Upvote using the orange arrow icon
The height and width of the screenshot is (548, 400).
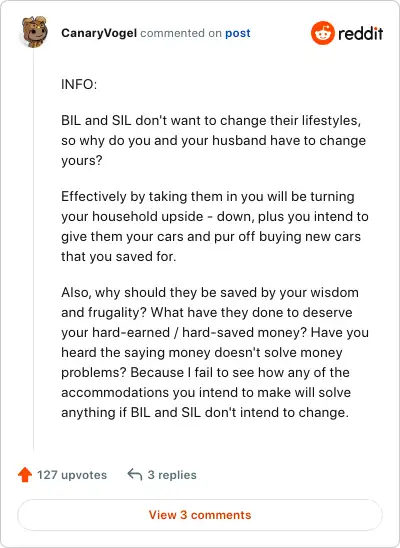tap(25, 475)
